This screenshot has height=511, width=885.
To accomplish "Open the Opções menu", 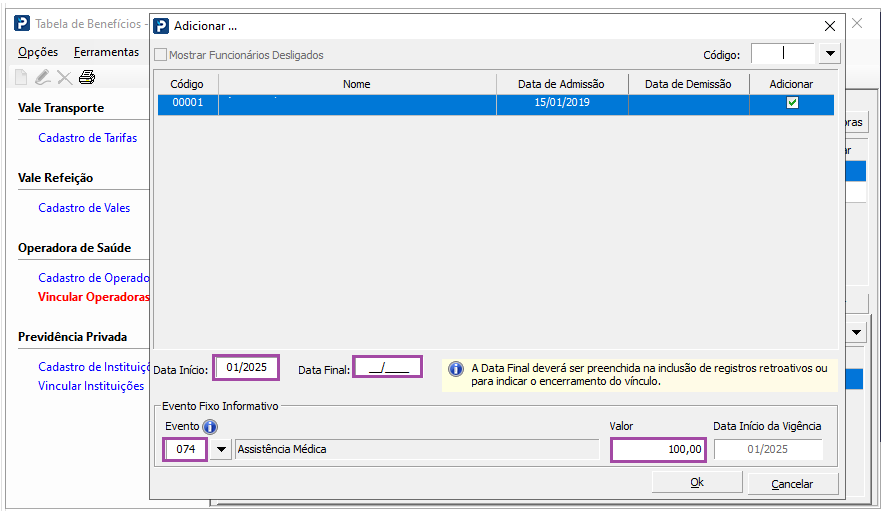I will tap(38, 52).
